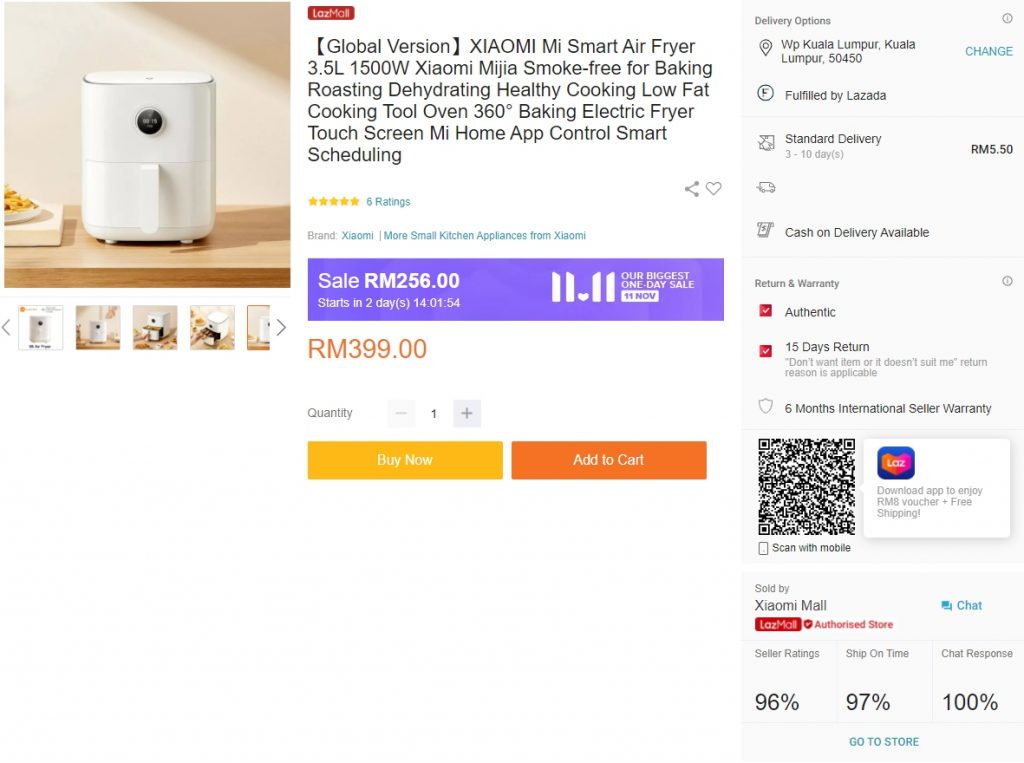Screen dimensions: 1024x763
Task: Click the Return & Warranty info icon
Action: pyautogui.click(x=1007, y=282)
